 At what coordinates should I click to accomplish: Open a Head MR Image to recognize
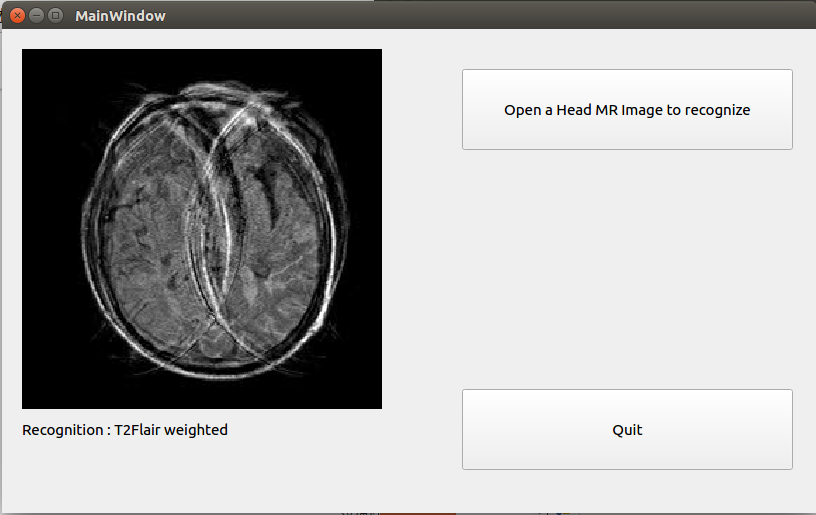click(627, 109)
